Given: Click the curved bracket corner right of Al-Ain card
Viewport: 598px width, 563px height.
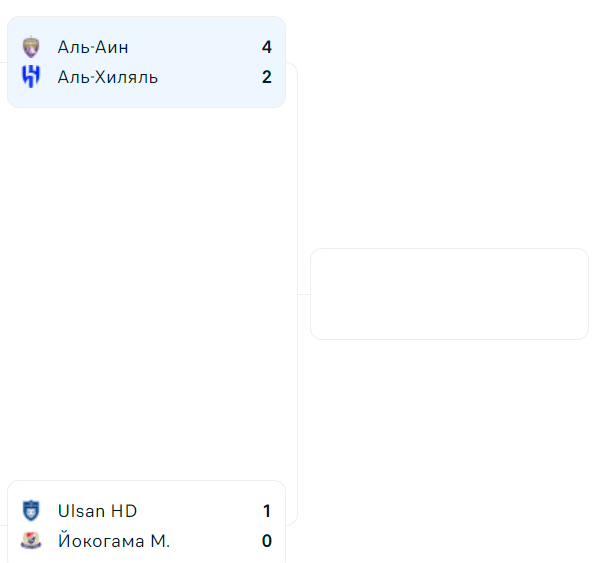Looking at the screenshot, I should 292,67.
